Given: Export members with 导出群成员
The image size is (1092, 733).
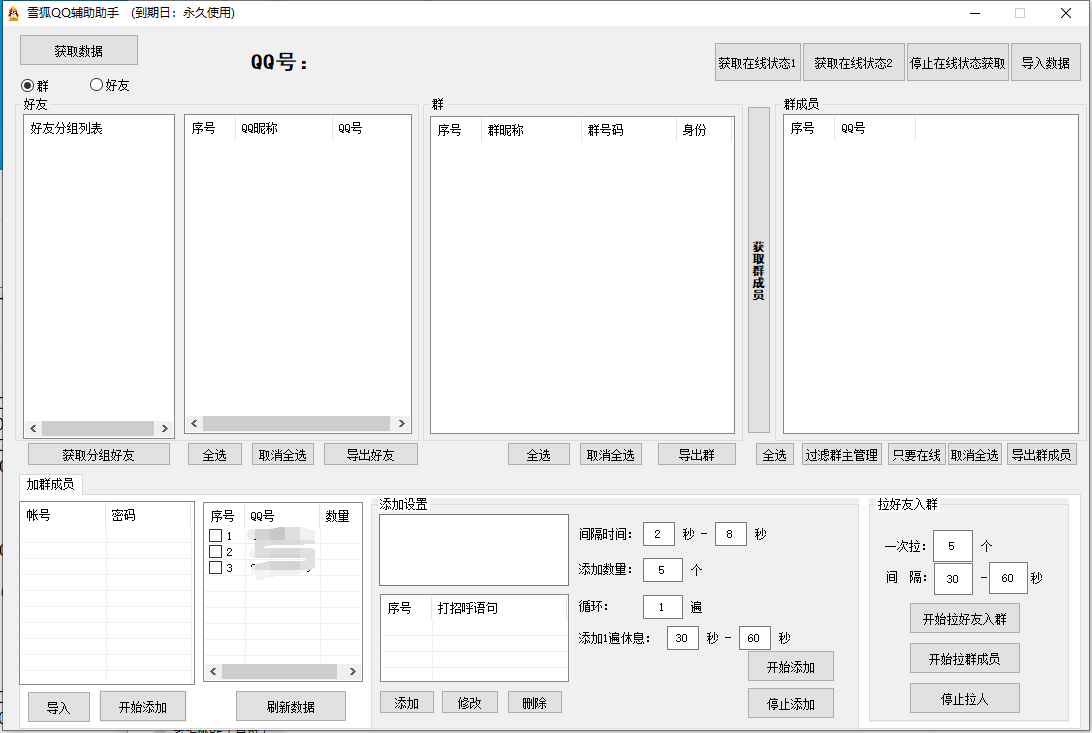Looking at the screenshot, I should (1041, 455).
